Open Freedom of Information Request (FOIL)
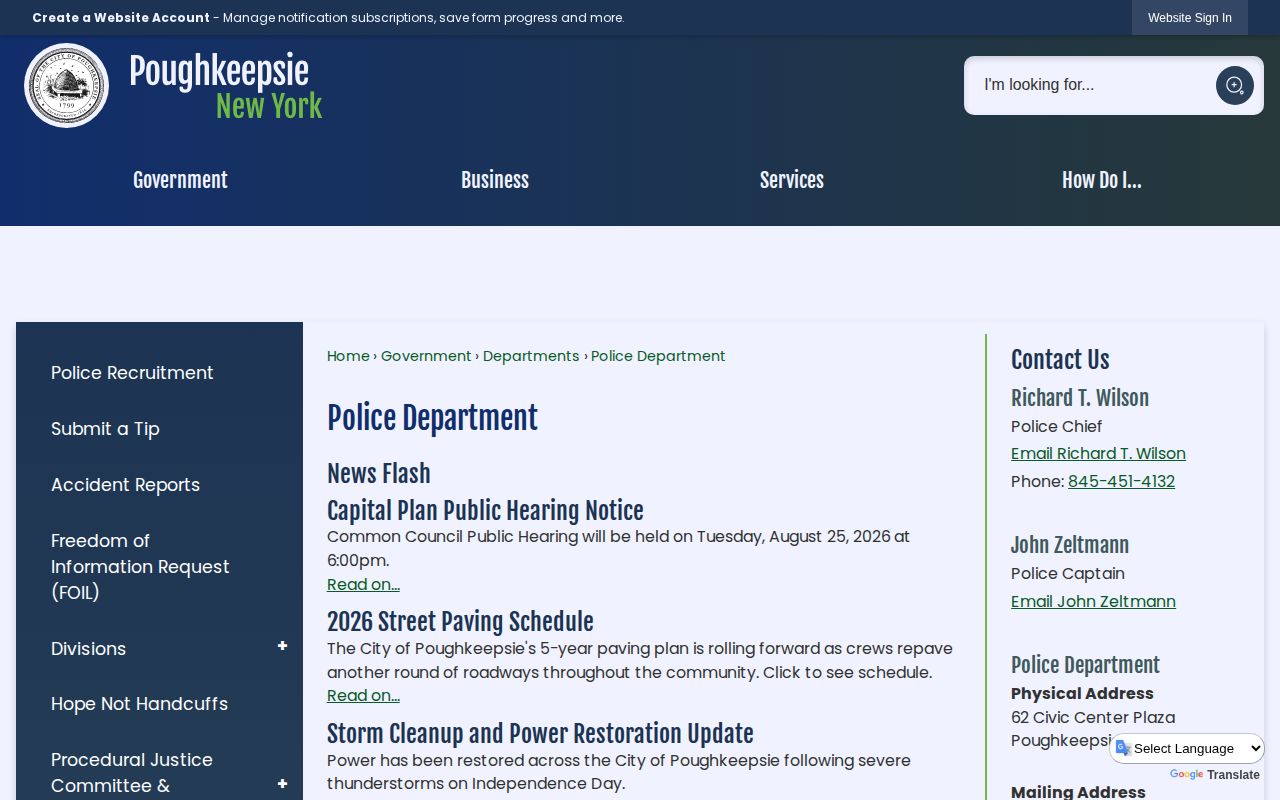The width and height of the screenshot is (1280, 800). (140, 566)
